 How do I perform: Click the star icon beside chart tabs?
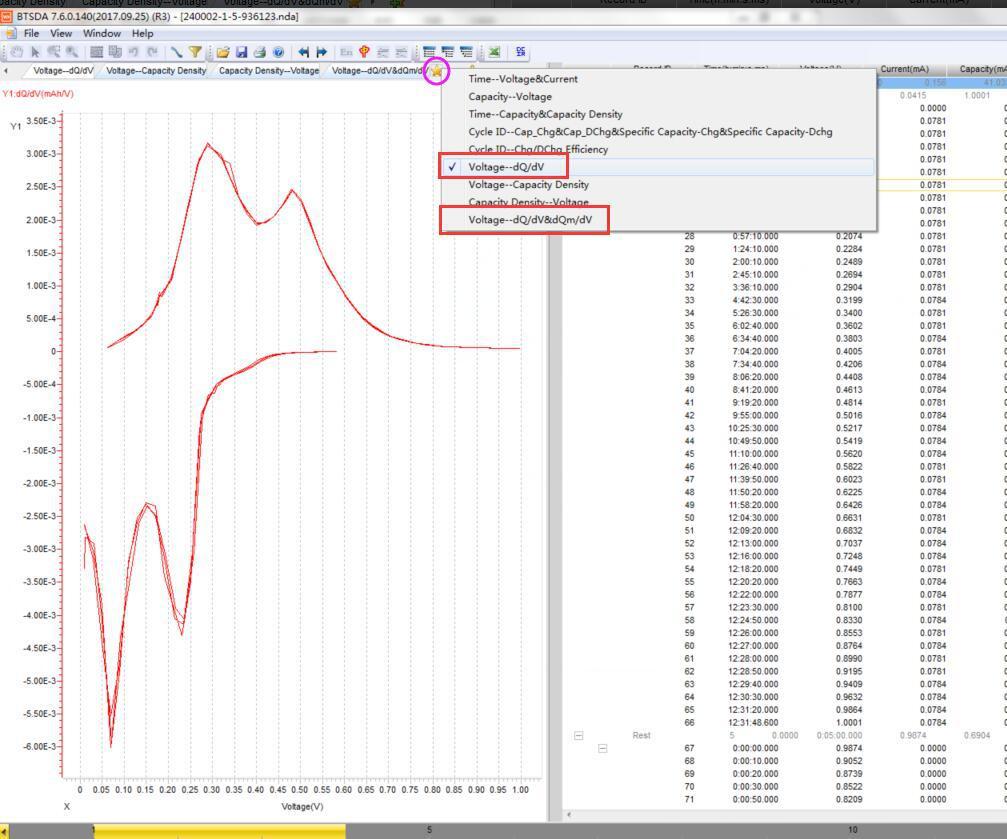point(437,71)
